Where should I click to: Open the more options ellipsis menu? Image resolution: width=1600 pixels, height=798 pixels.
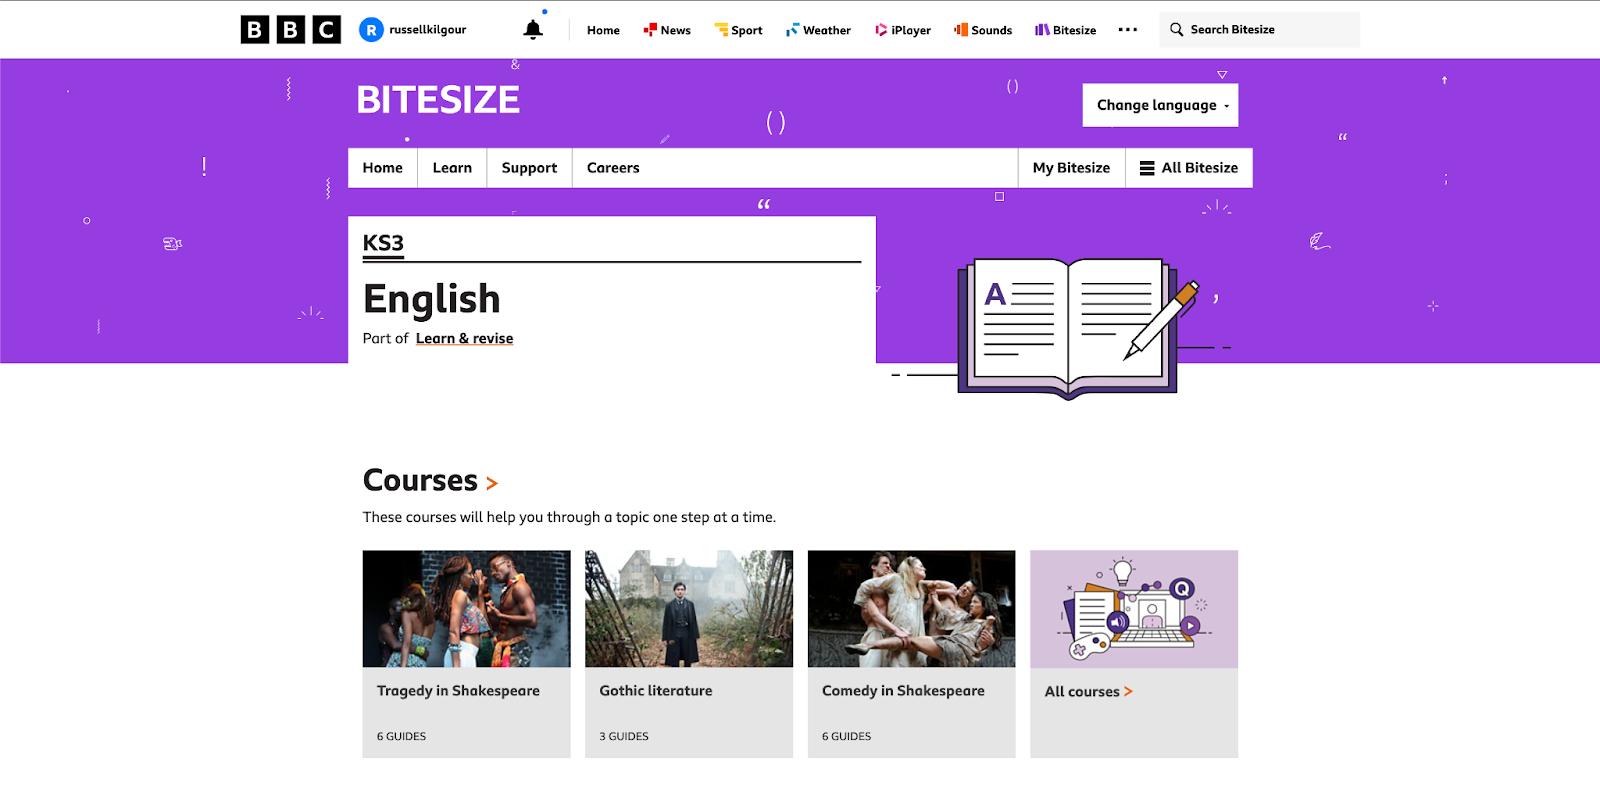[1128, 30]
